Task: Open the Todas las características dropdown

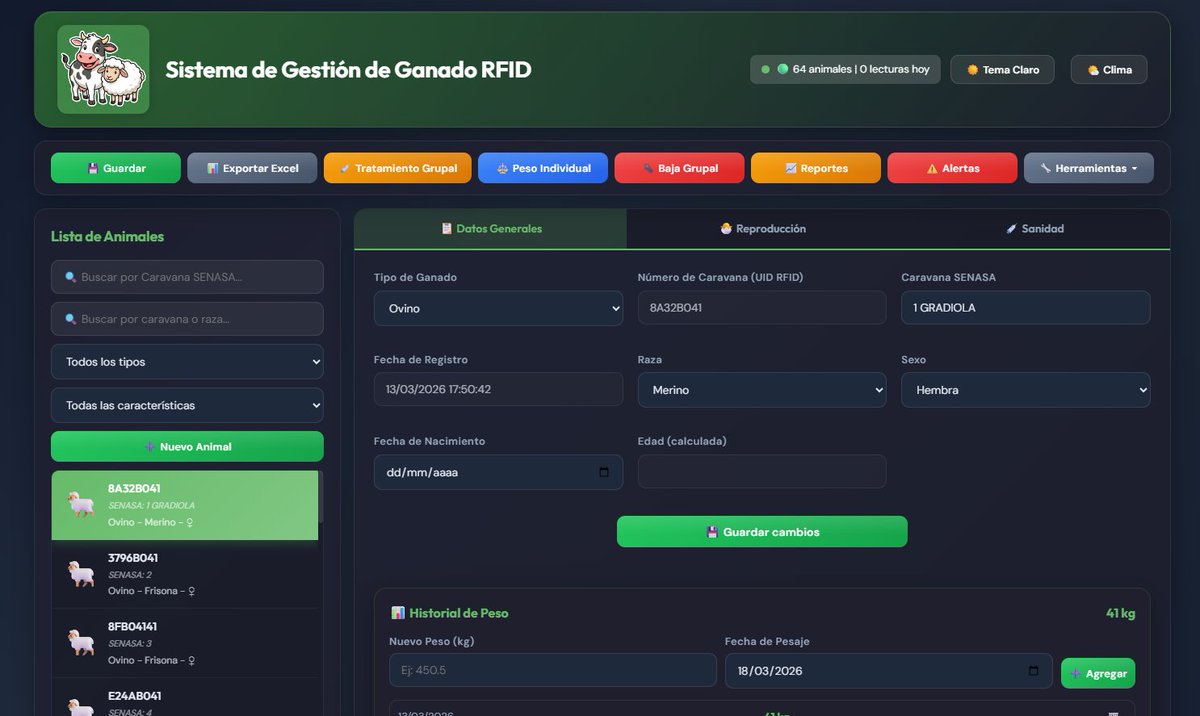Action: (187, 405)
